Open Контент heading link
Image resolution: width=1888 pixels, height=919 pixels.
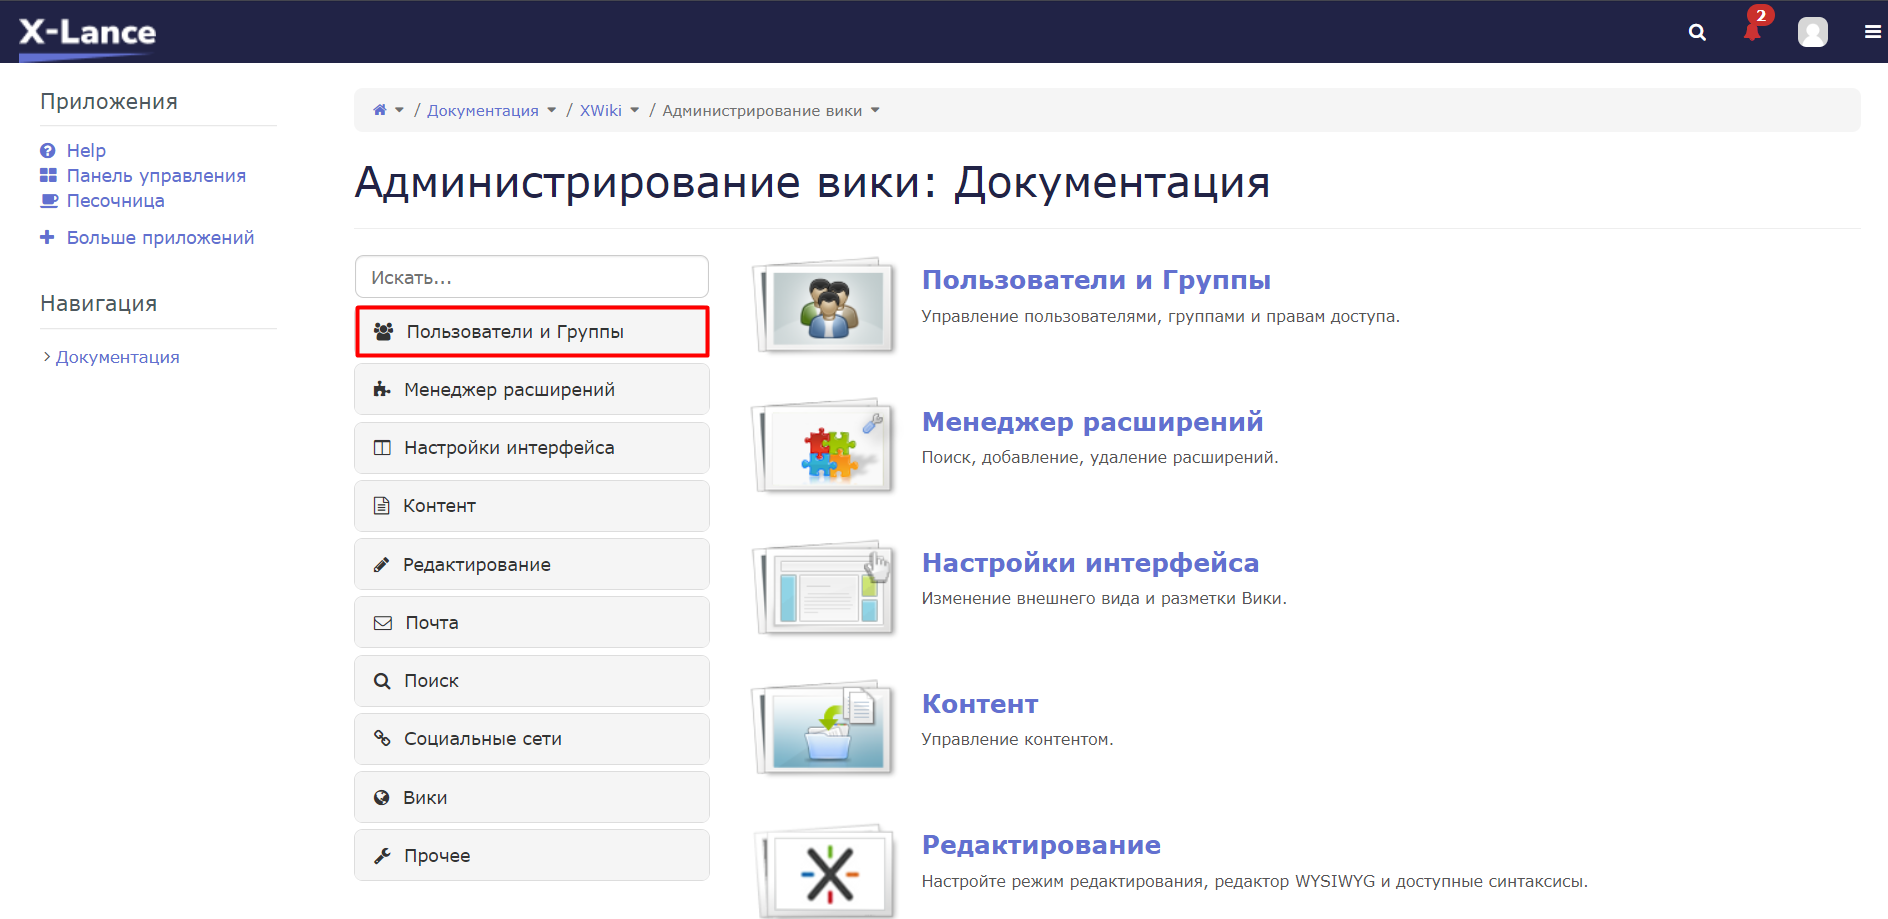(x=980, y=704)
